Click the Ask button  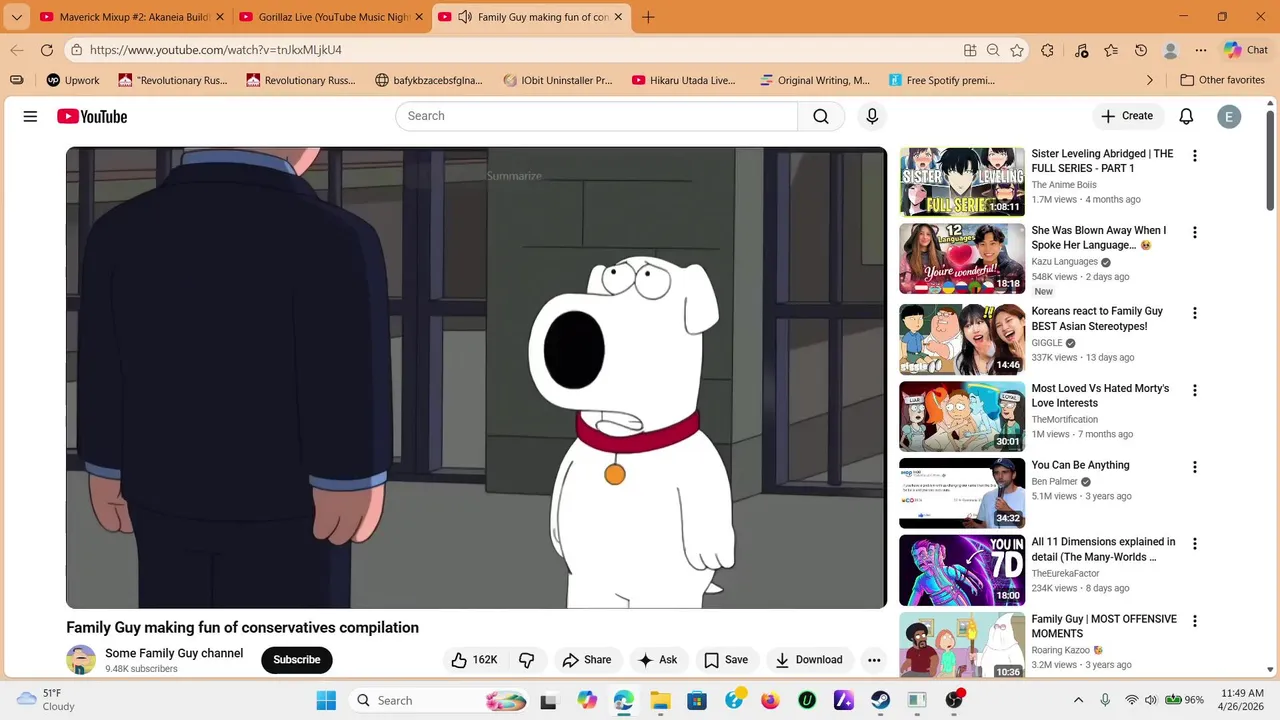(658, 660)
